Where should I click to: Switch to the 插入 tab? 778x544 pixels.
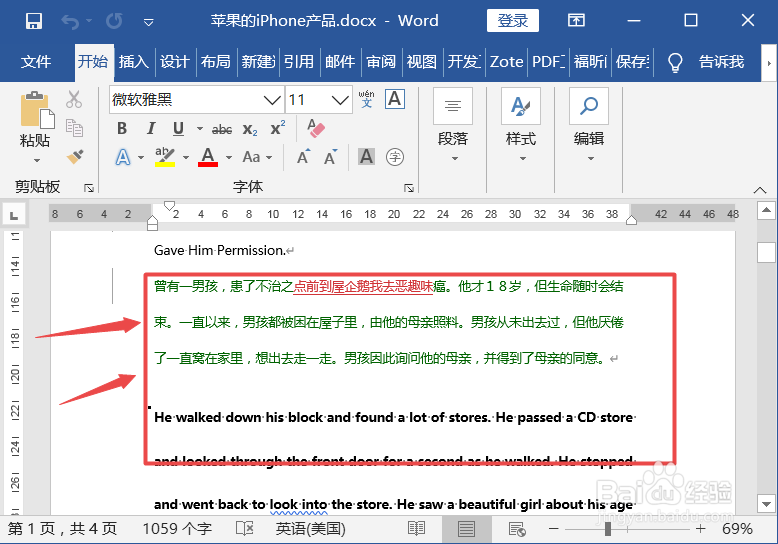click(133, 62)
